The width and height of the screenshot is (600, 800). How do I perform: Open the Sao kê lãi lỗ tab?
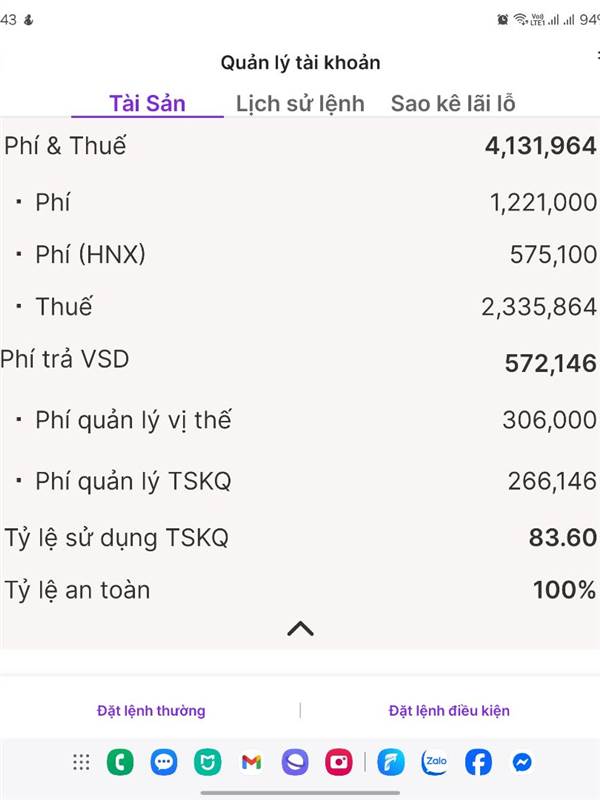coord(453,104)
